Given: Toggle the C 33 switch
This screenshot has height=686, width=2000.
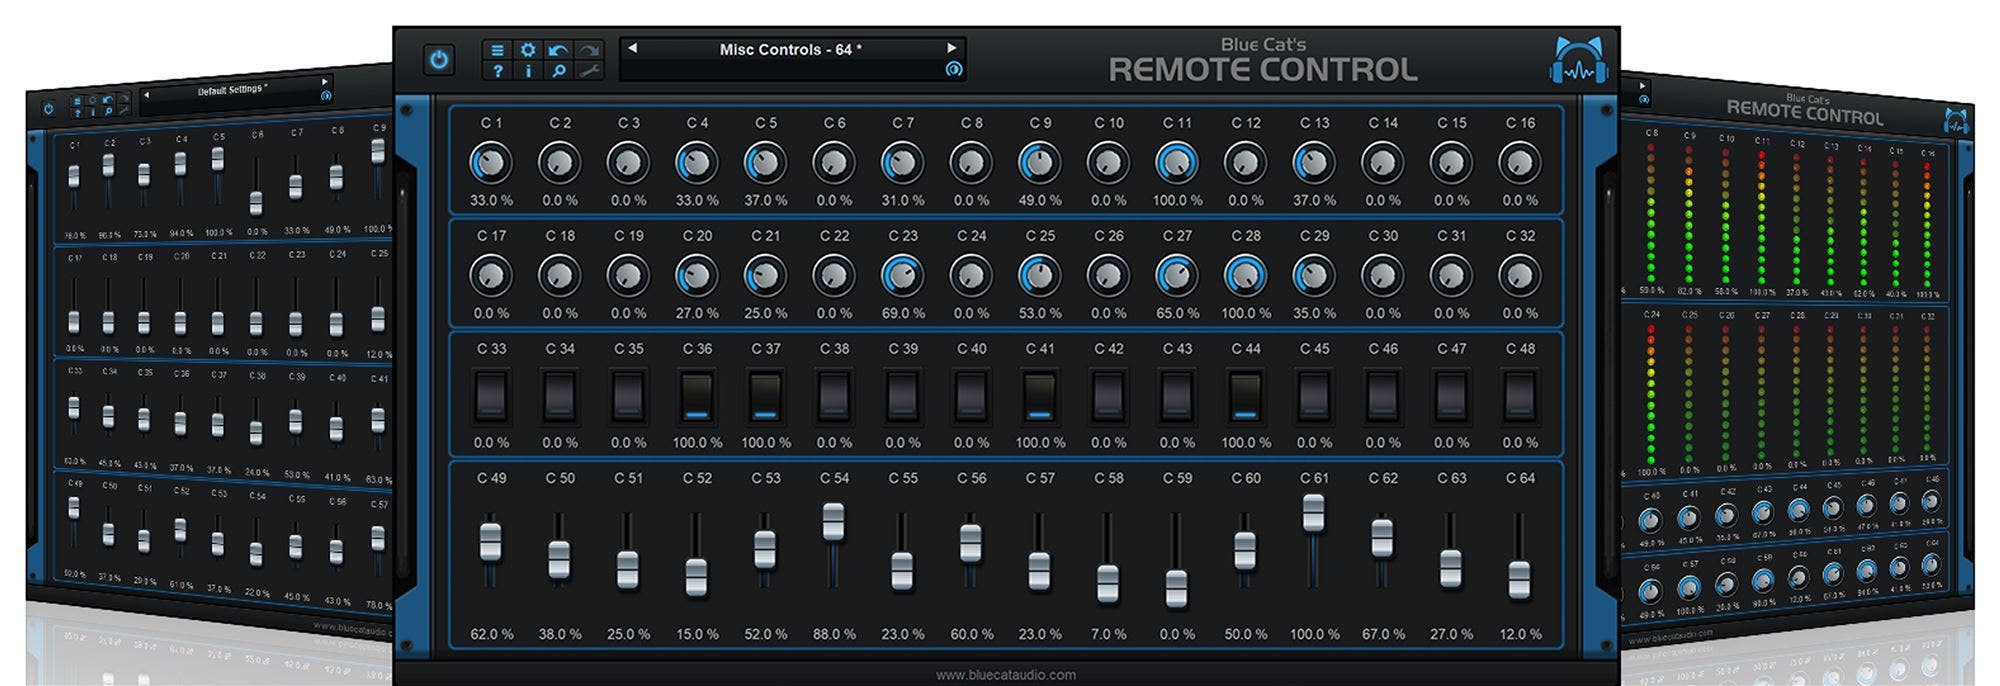Looking at the screenshot, I should 491,396.
